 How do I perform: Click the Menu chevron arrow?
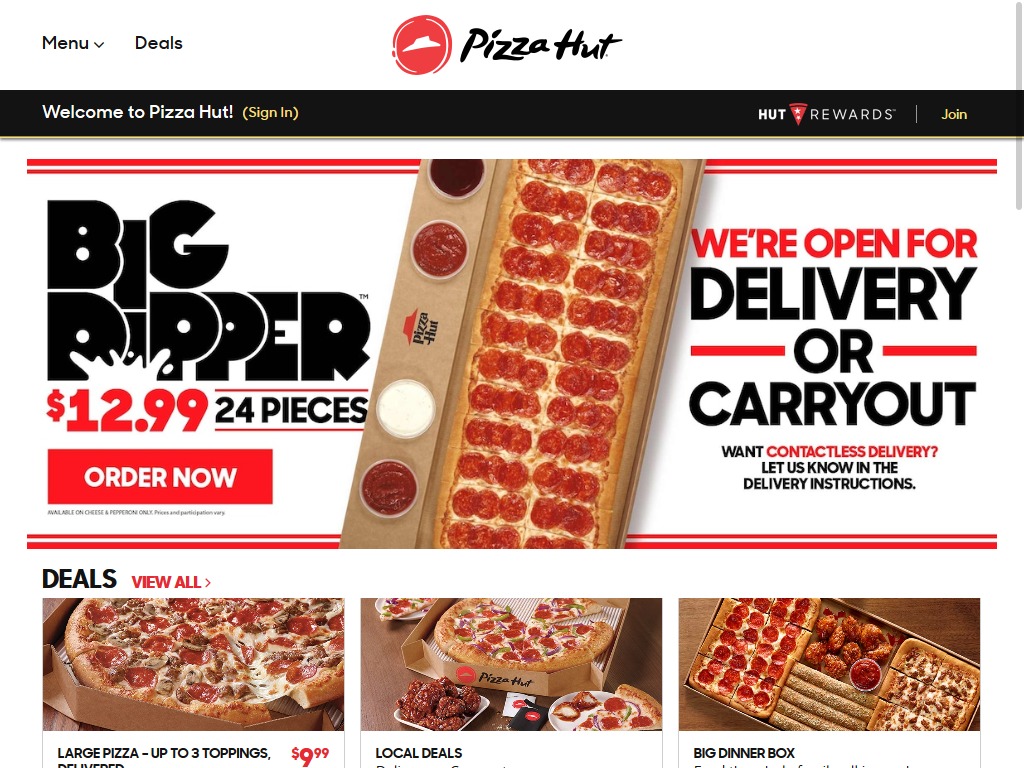point(99,44)
